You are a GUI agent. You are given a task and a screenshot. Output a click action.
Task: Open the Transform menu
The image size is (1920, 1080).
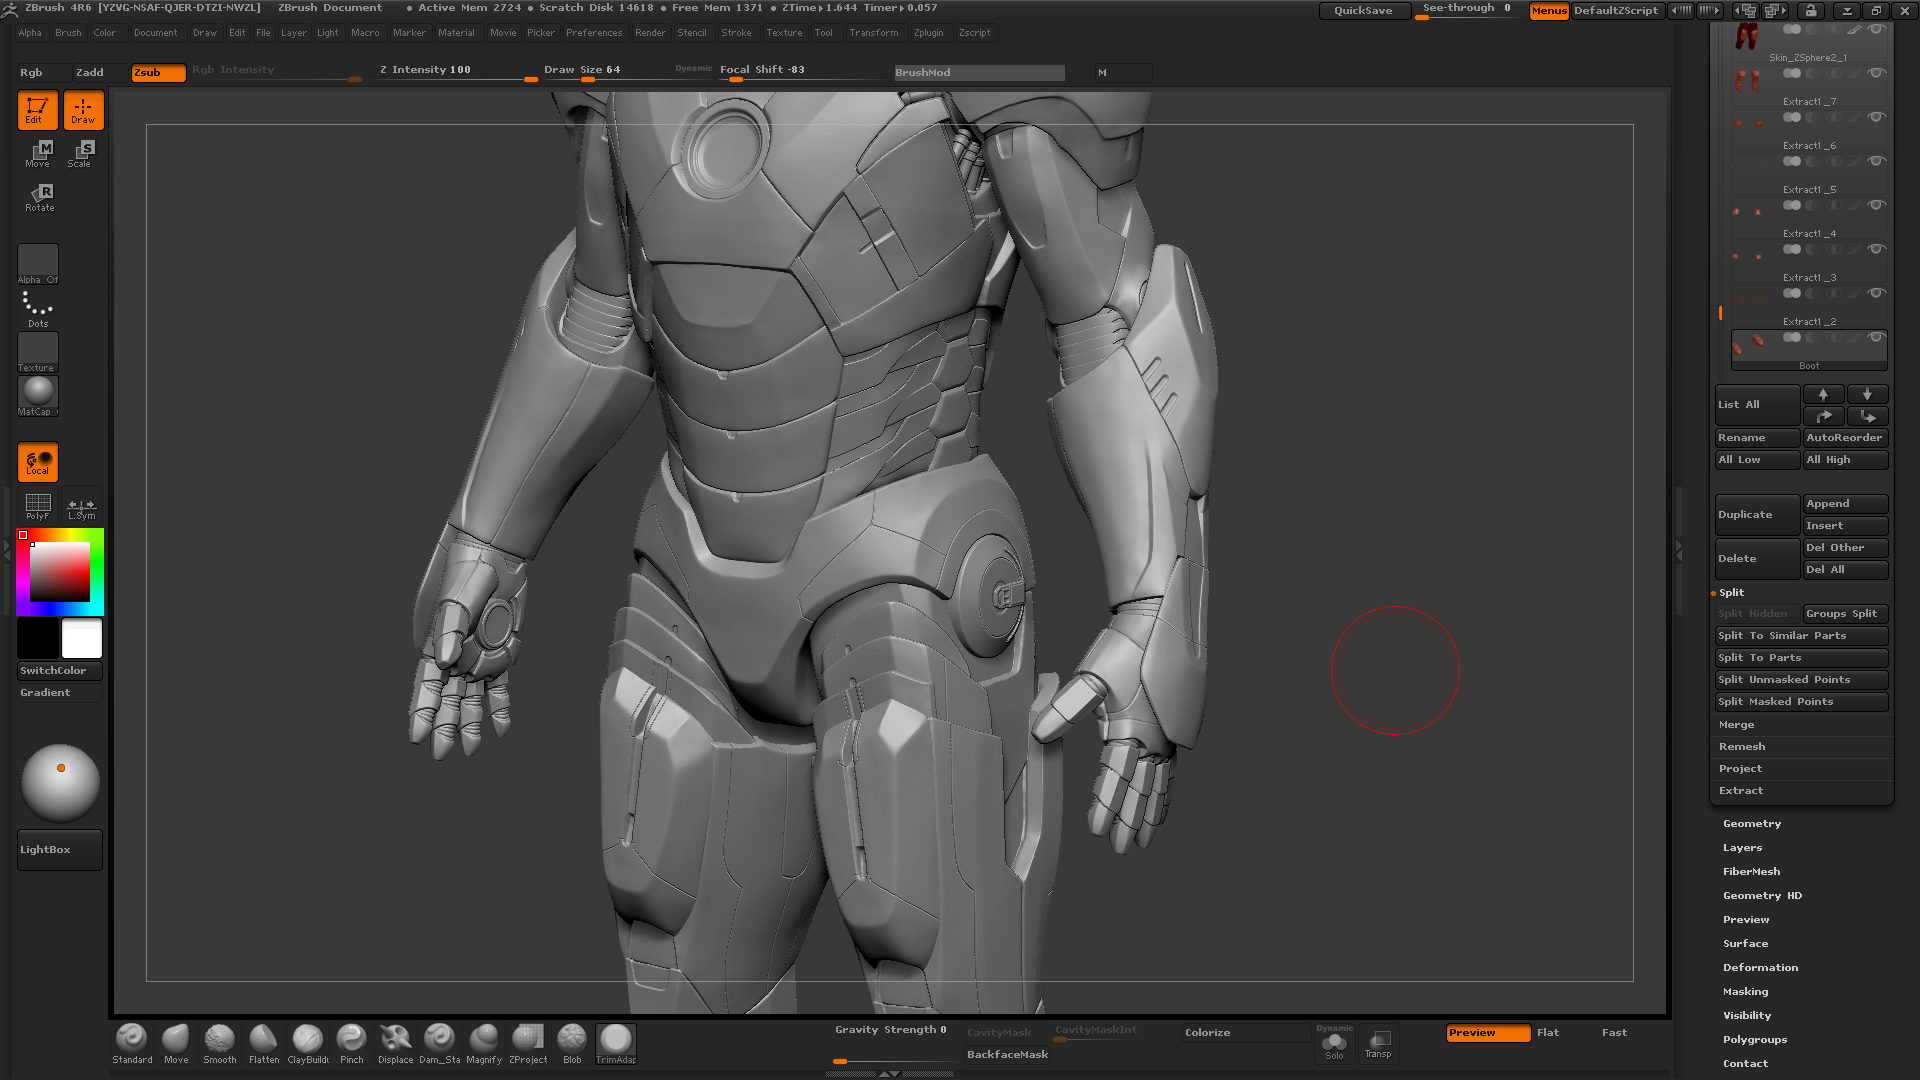874,33
